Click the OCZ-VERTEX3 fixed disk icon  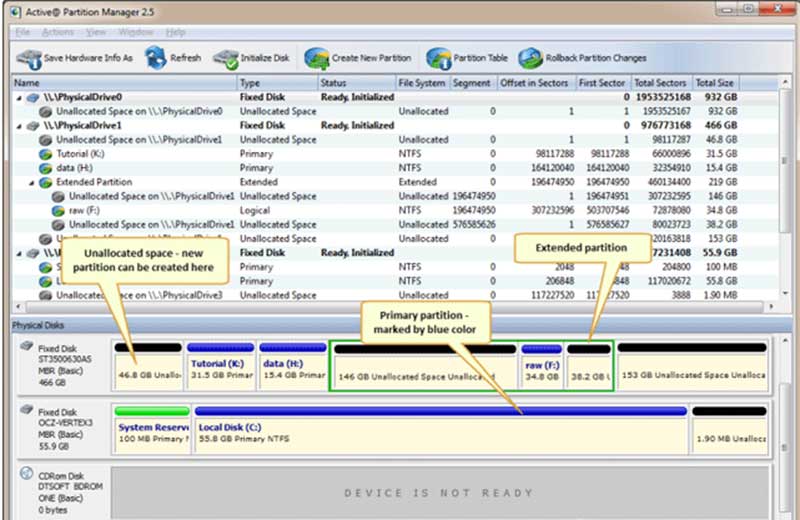tap(27, 410)
